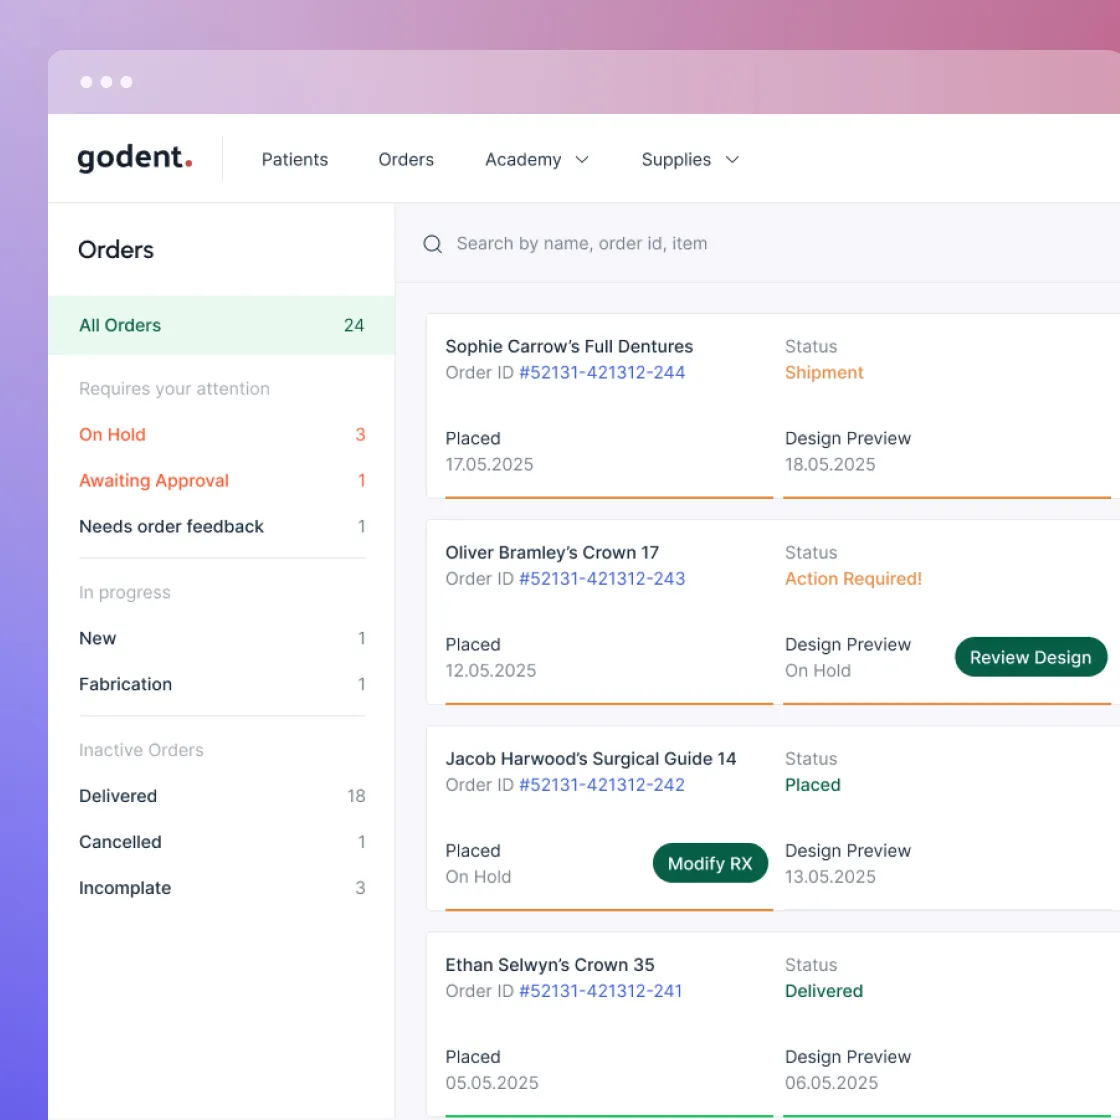Click the Requires your attention label
This screenshot has width=1120, height=1120.
pos(174,389)
